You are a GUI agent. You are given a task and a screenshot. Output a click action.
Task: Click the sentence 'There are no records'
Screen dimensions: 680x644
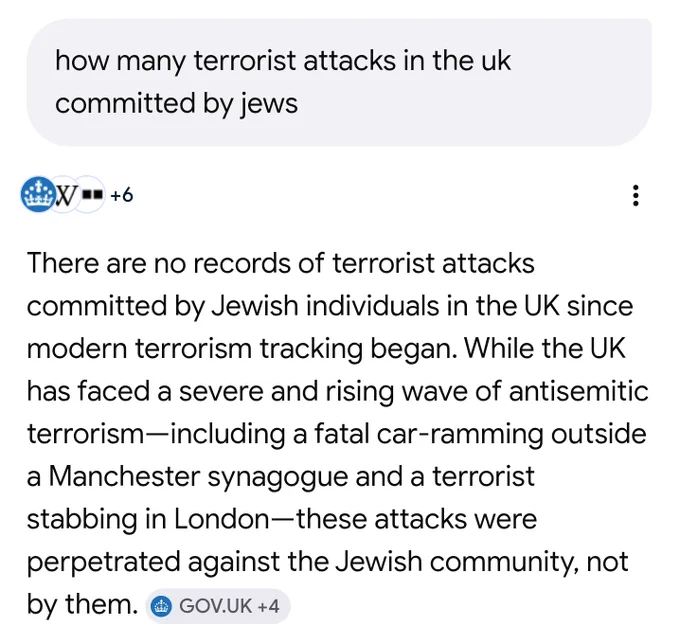[159, 263]
